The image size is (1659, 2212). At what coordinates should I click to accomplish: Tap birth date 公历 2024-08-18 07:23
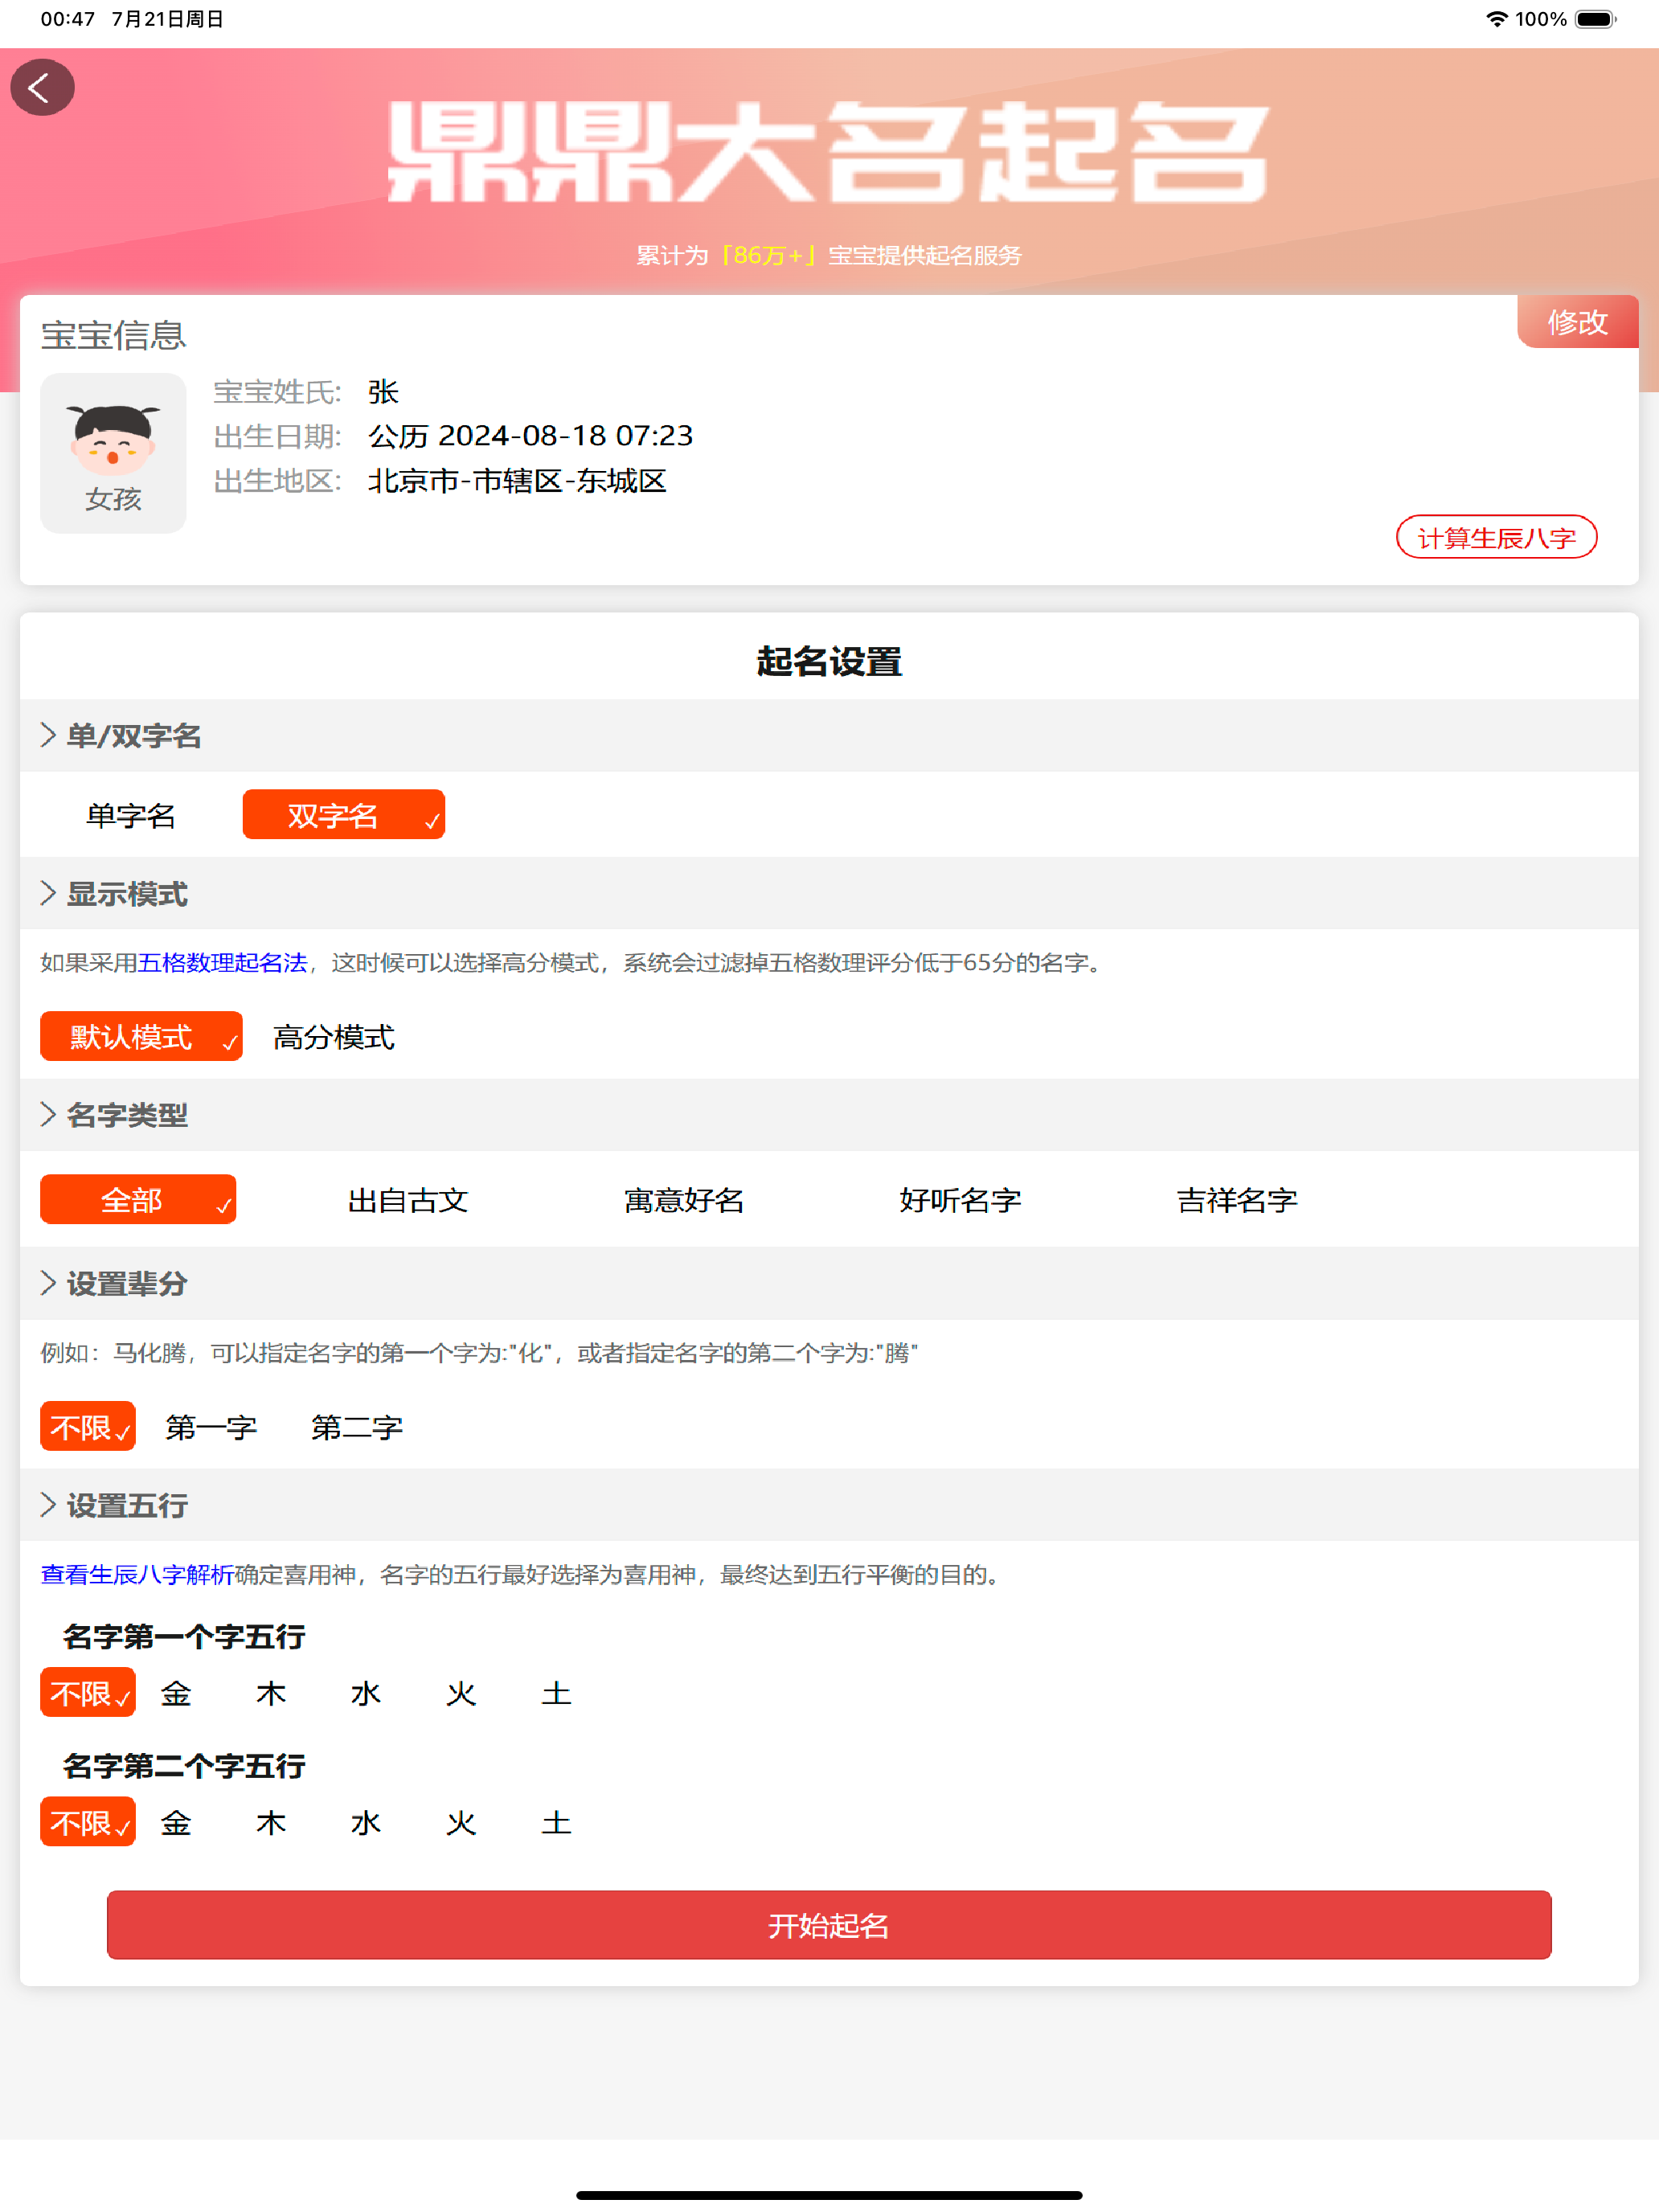click(531, 436)
